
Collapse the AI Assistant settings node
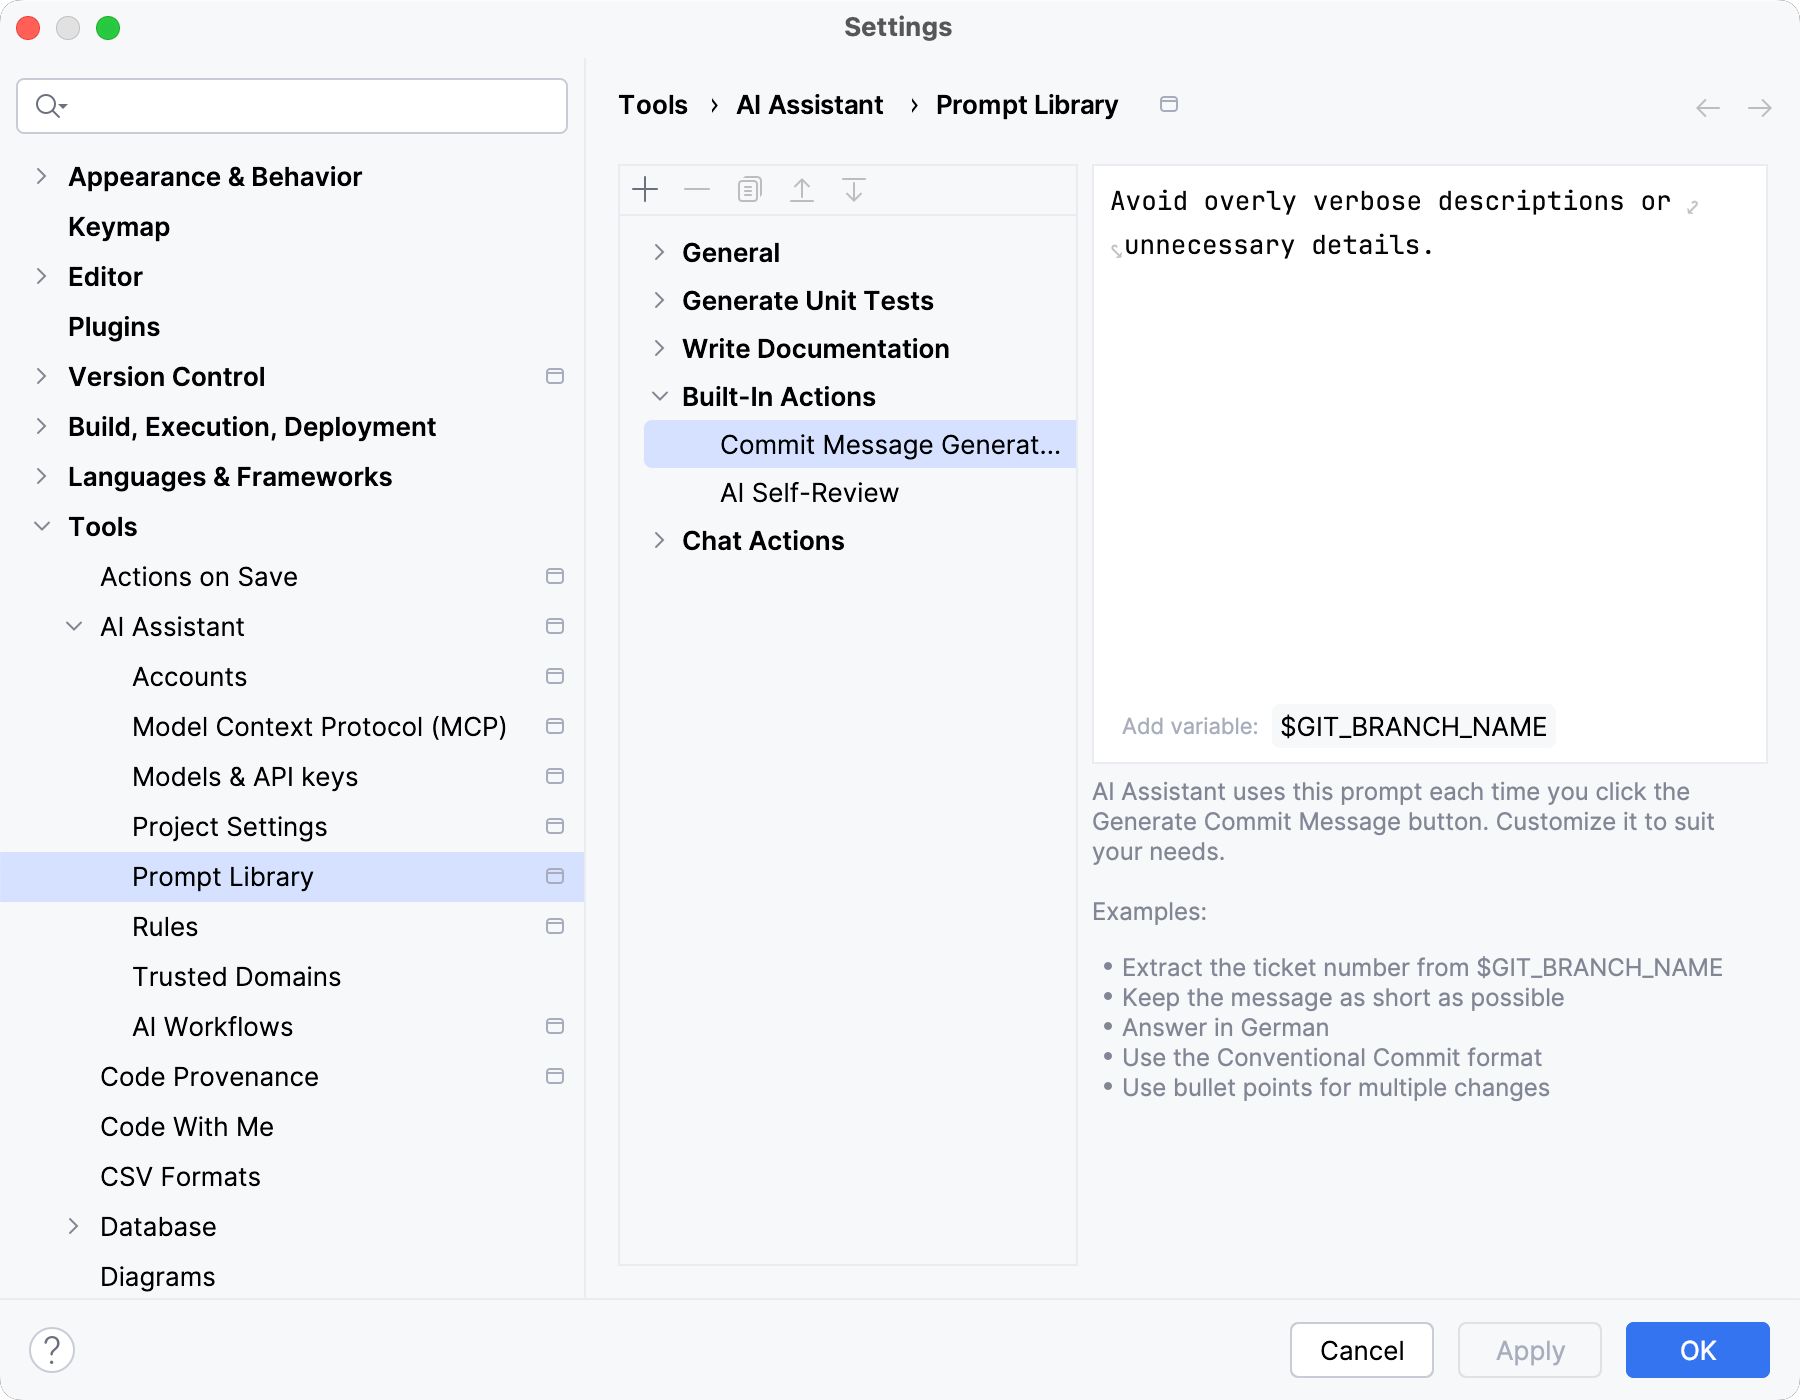coord(74,627)
